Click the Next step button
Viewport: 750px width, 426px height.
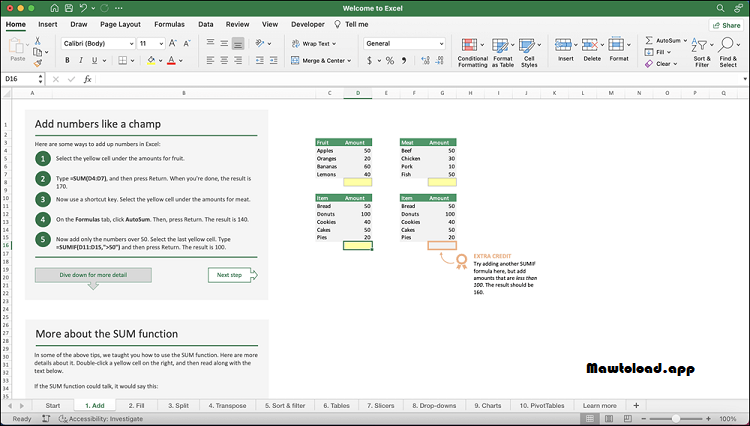[x=233, y=275]
